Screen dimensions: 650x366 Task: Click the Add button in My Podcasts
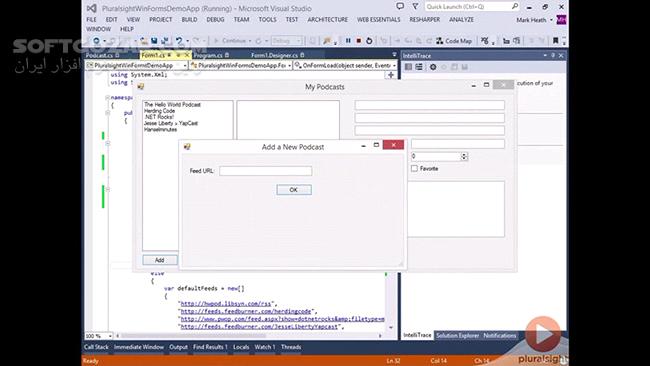click(160, 260)
